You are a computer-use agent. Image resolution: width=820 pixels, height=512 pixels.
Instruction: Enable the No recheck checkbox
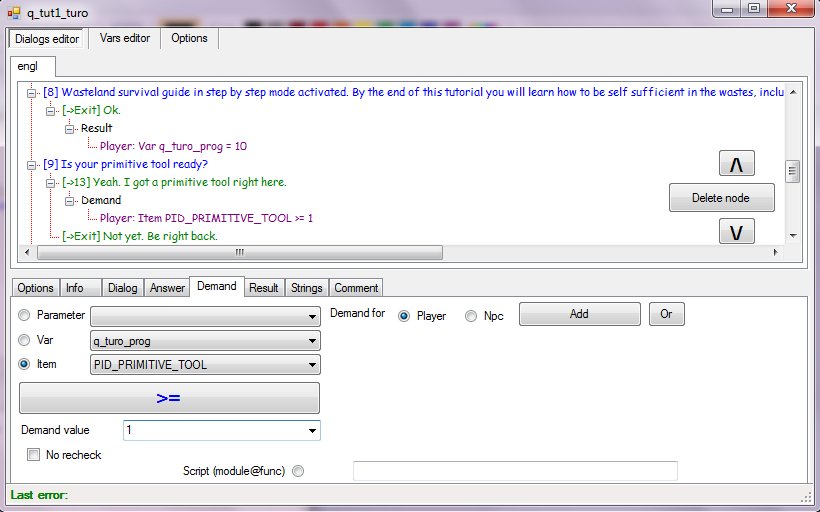pos(34,455)
